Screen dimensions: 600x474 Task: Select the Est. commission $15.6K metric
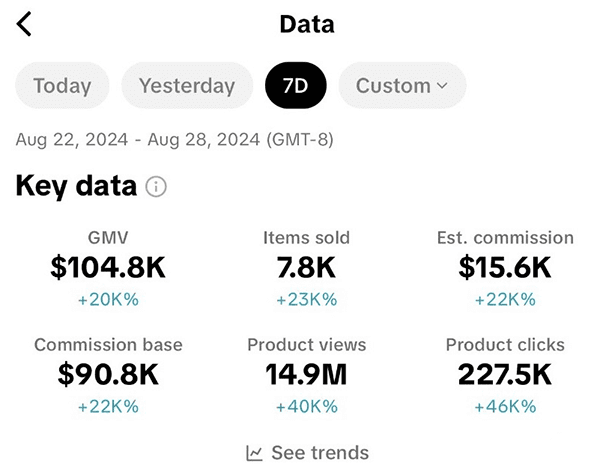pos(505,268)
